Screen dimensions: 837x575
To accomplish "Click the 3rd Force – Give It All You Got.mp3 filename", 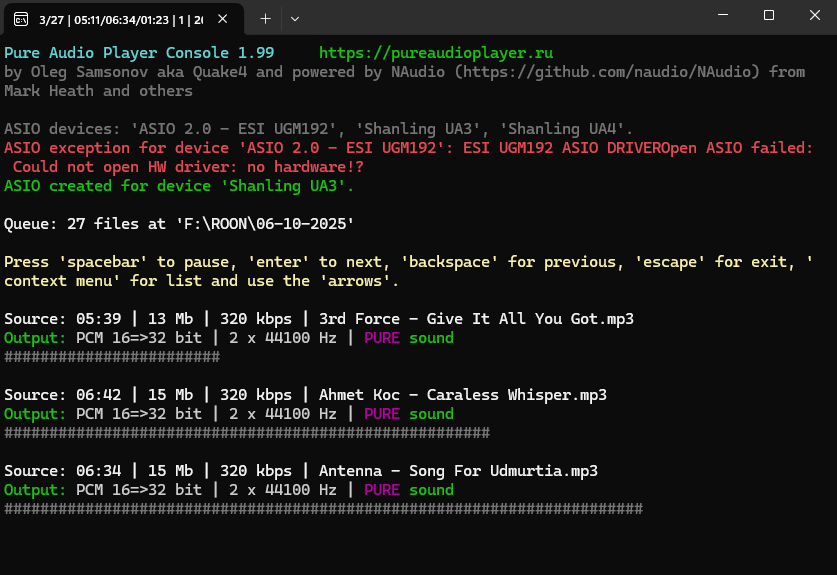I will coord(476,319).
